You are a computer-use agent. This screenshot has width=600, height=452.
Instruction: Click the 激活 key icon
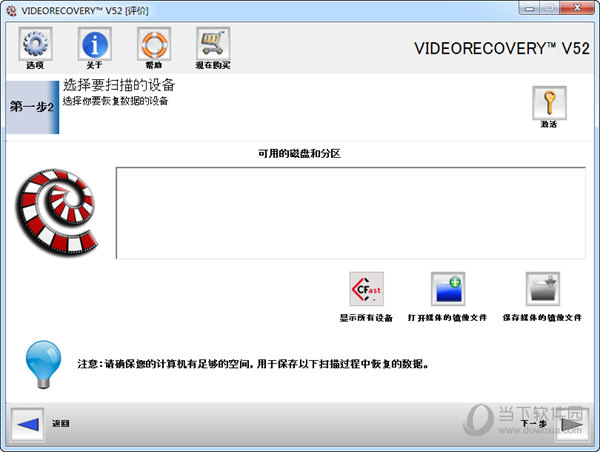[549, 103]
